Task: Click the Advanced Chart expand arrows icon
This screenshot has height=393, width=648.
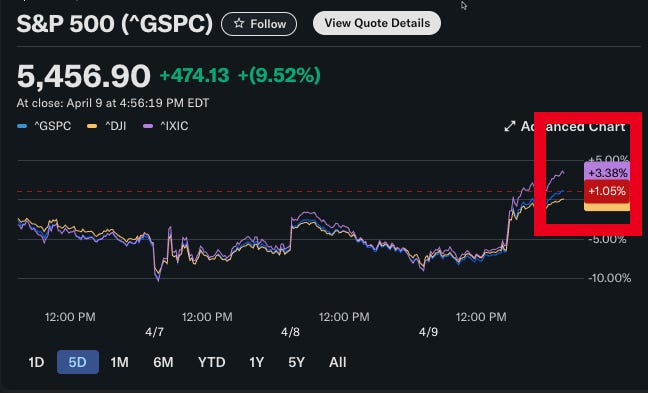Action: coord(510,126)
